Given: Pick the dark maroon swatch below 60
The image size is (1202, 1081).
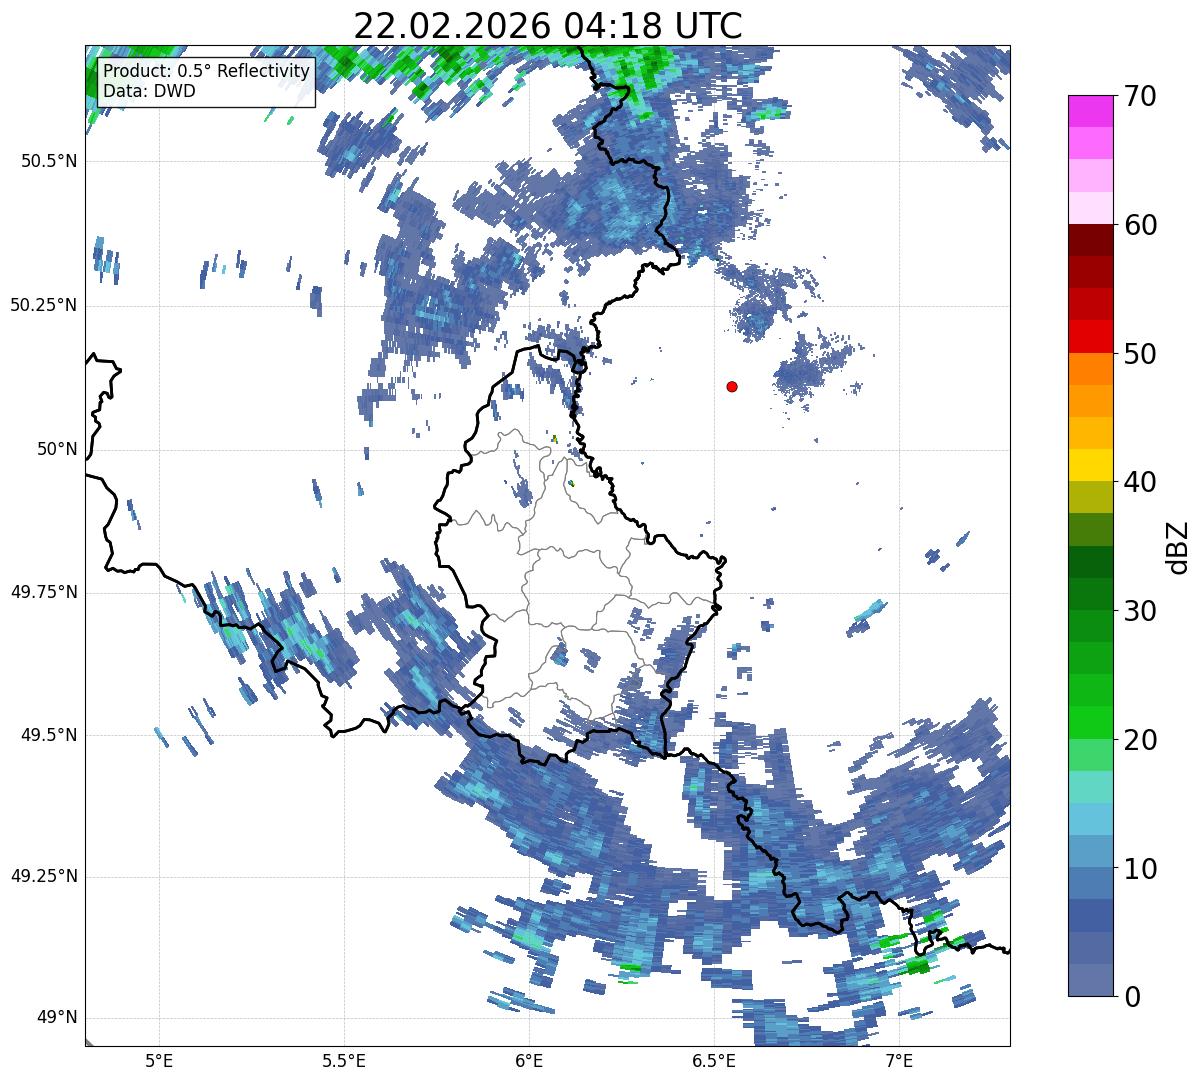Looking at the screenshot, I should coord(1090,240).
